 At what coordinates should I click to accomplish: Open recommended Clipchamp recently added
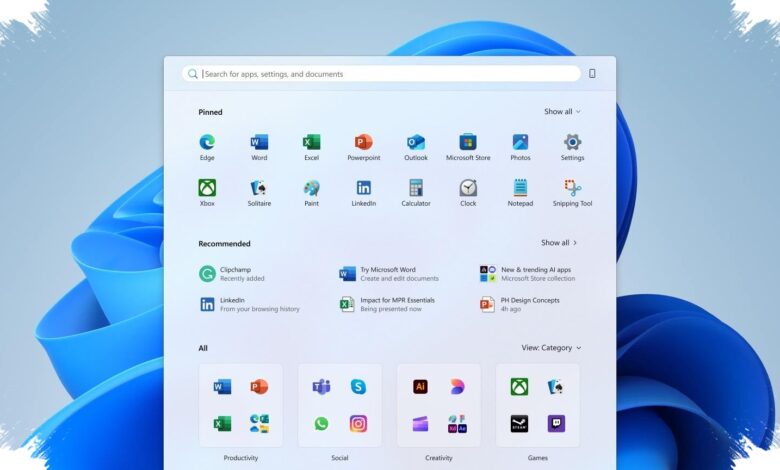[x=232, y=274]
